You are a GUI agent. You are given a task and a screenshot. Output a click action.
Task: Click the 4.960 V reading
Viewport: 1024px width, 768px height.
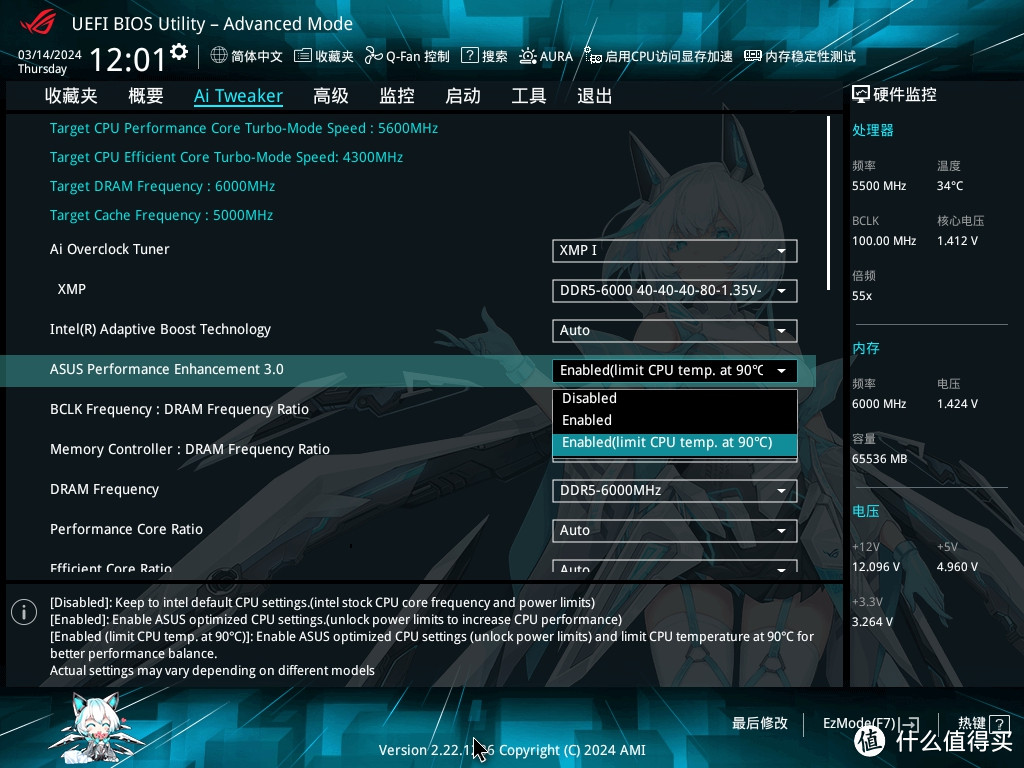[957, 567]
